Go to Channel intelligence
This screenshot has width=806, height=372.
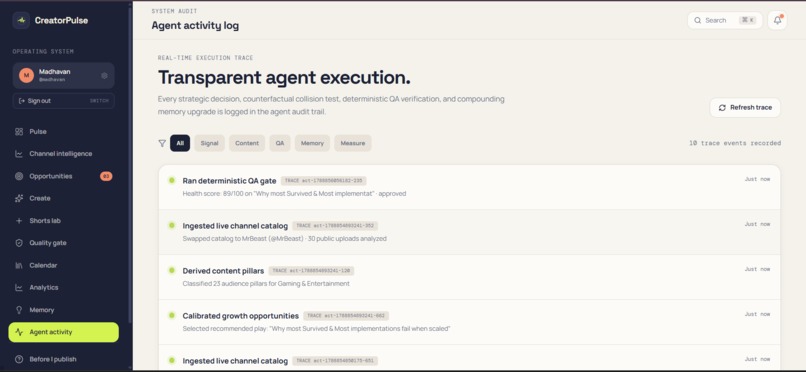(63, 154)
